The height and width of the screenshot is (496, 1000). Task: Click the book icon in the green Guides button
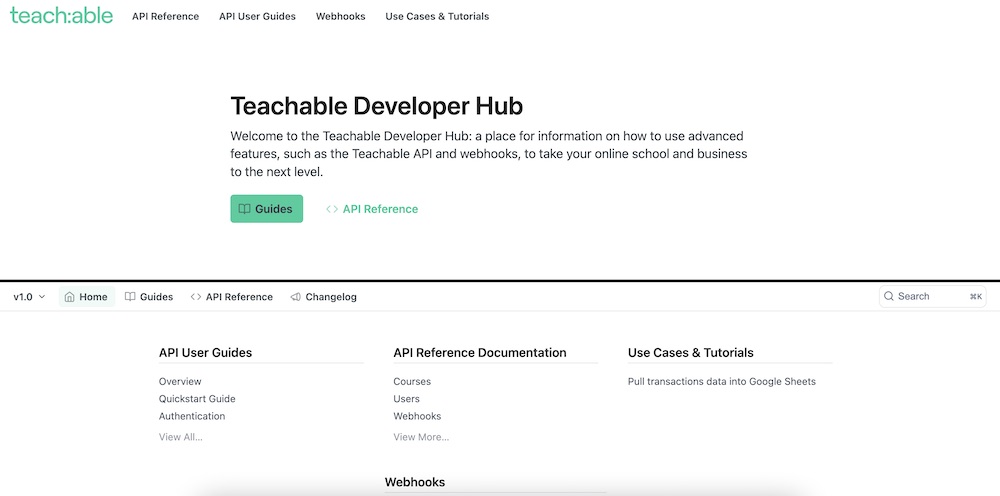tap(244, 209)
